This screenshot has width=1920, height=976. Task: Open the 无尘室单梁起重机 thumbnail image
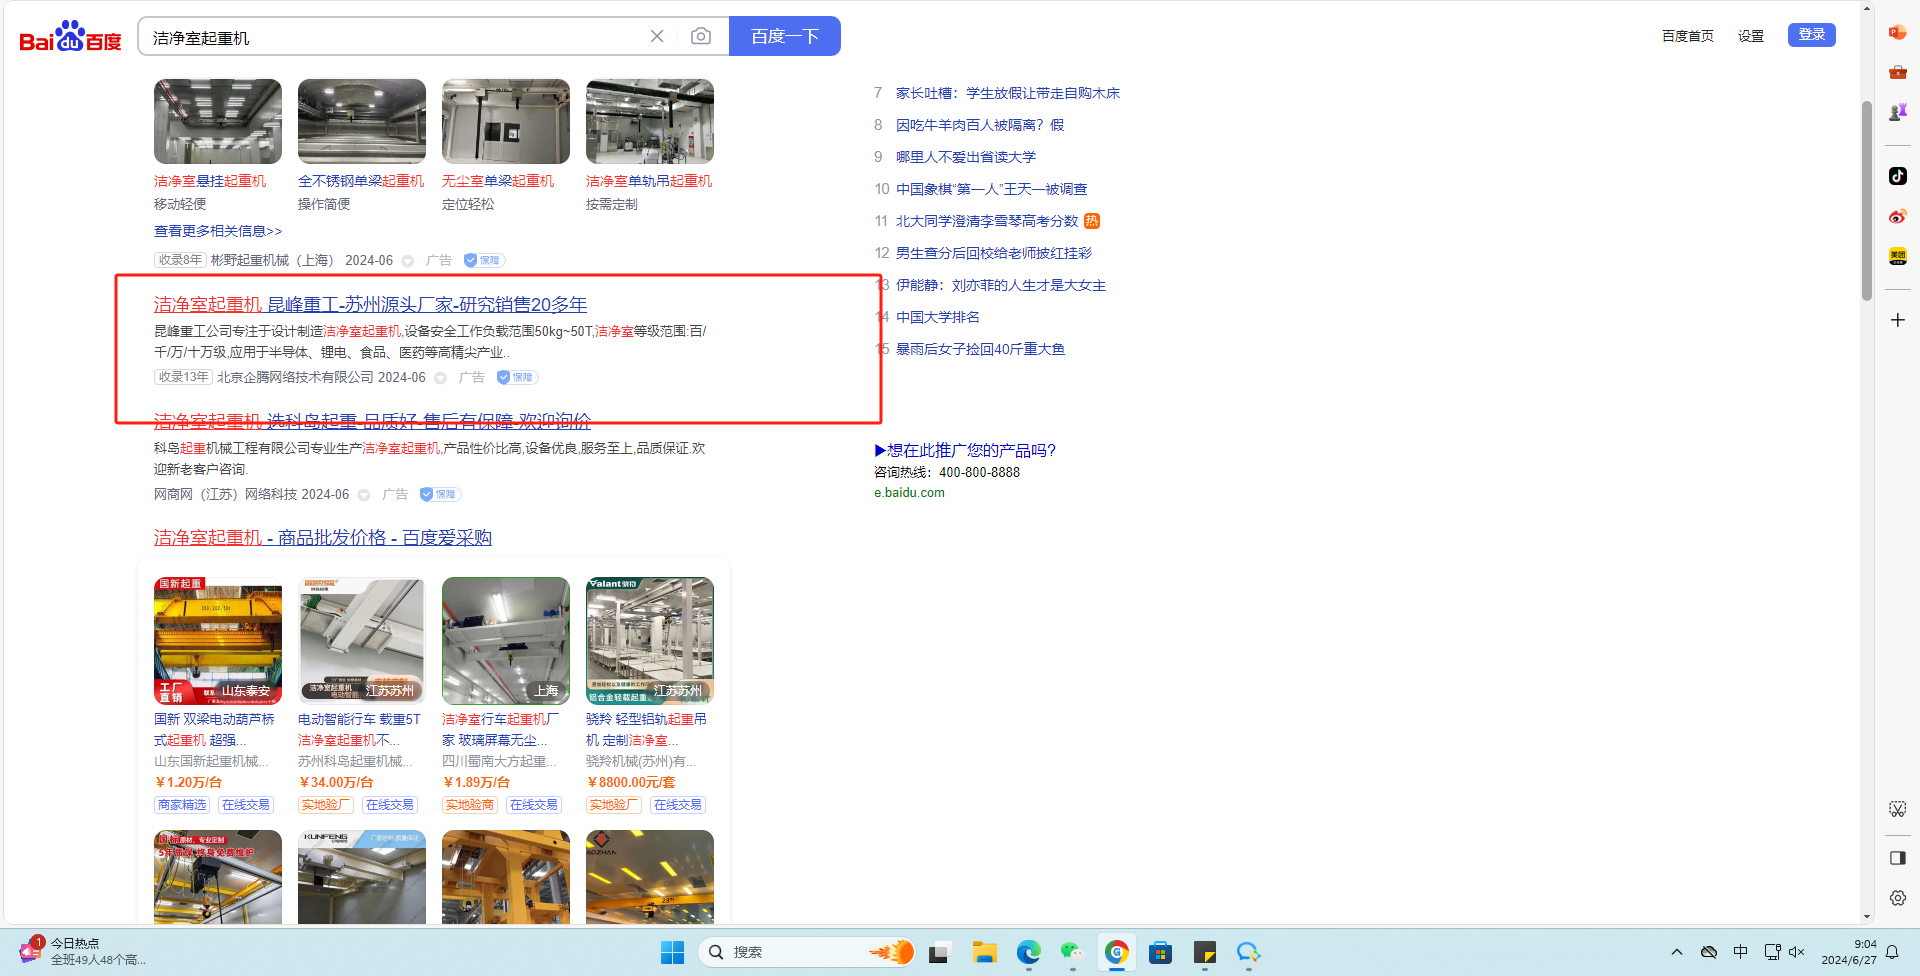pyautogui.click(x=506, y=122)
